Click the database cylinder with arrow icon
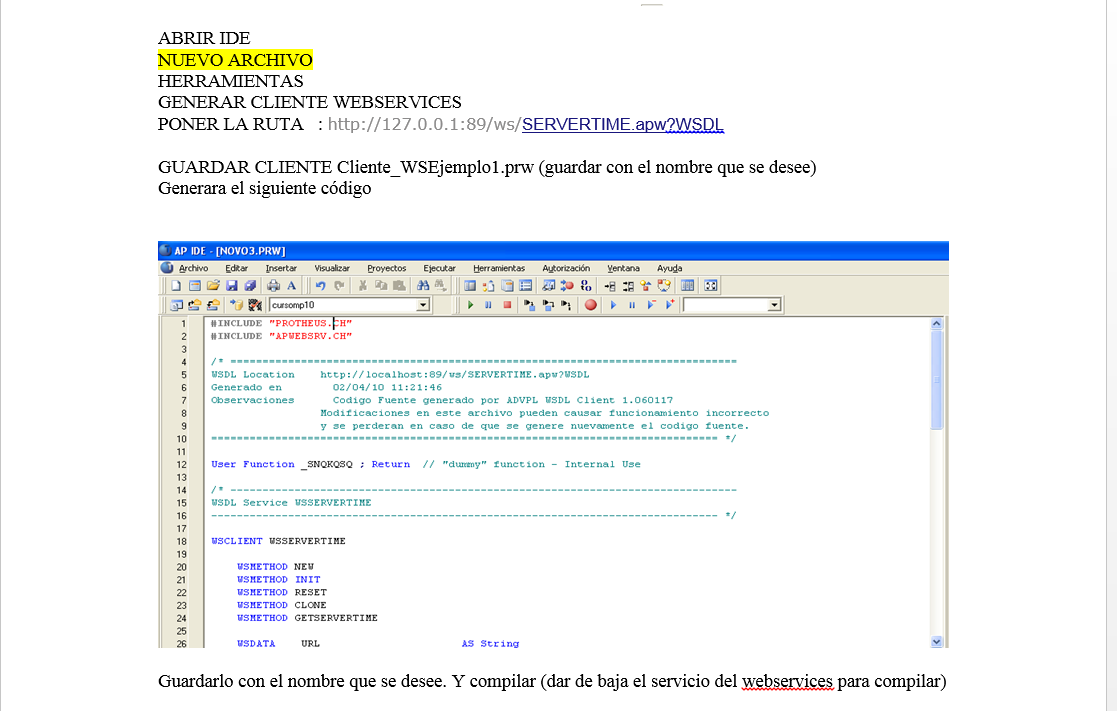Viewport: 1117px width, 711px height. pyautogui.click(x=236, y=305)
